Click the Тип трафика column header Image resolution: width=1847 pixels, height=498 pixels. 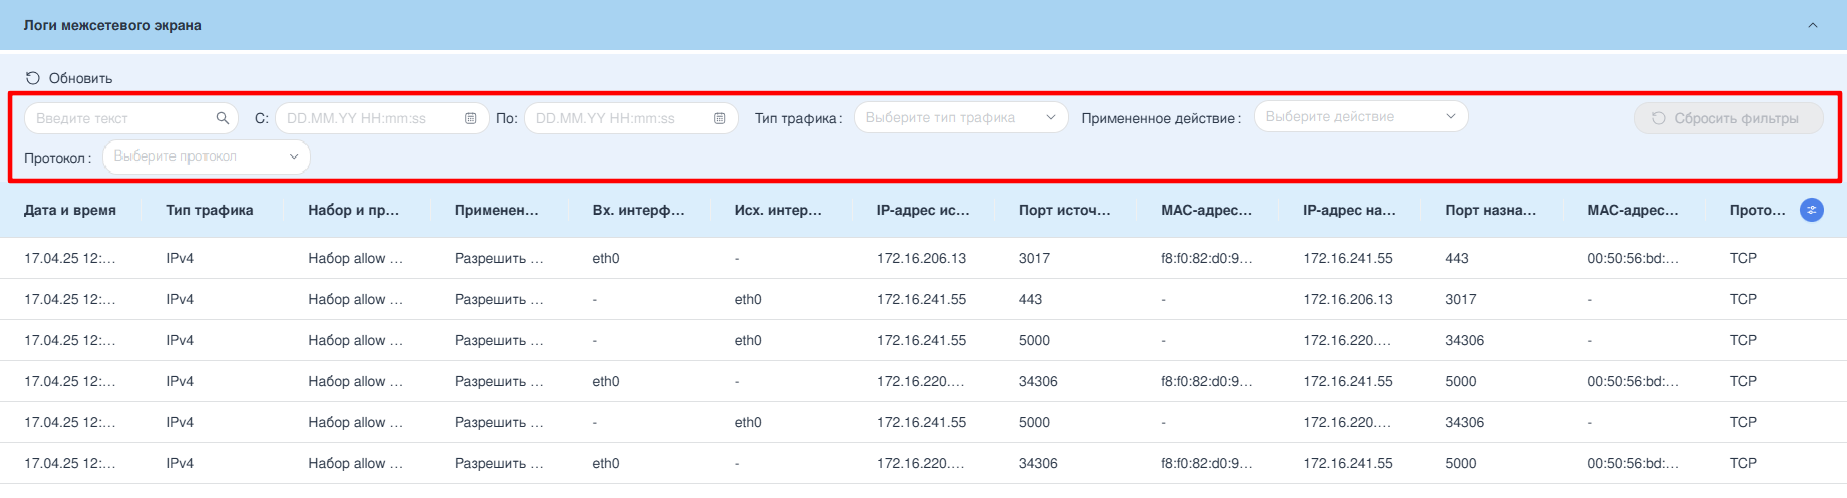(210, 210)
